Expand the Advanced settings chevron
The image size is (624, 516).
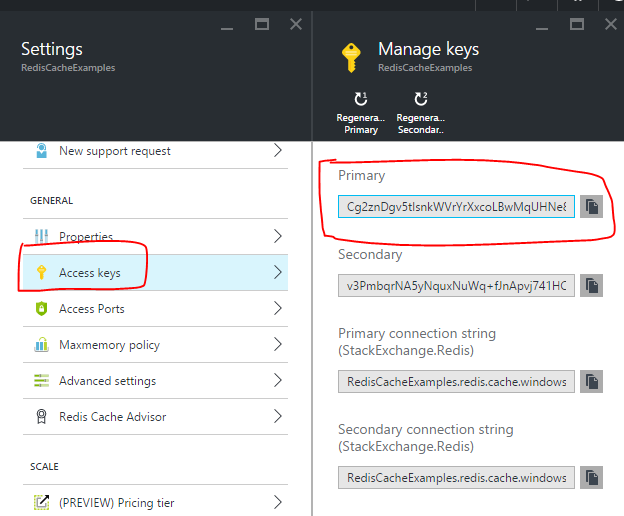tap(278, 381)
